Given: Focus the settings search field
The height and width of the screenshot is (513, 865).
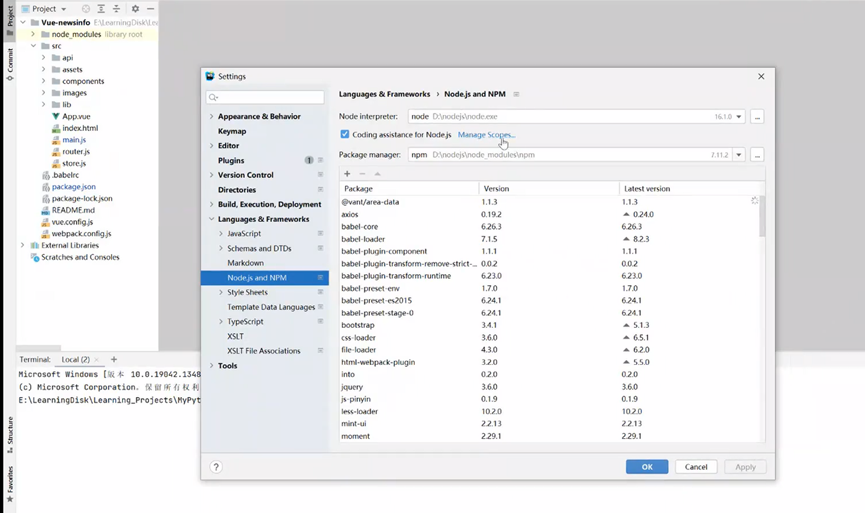Looking at the screenshot, I should tap(265, 97).
